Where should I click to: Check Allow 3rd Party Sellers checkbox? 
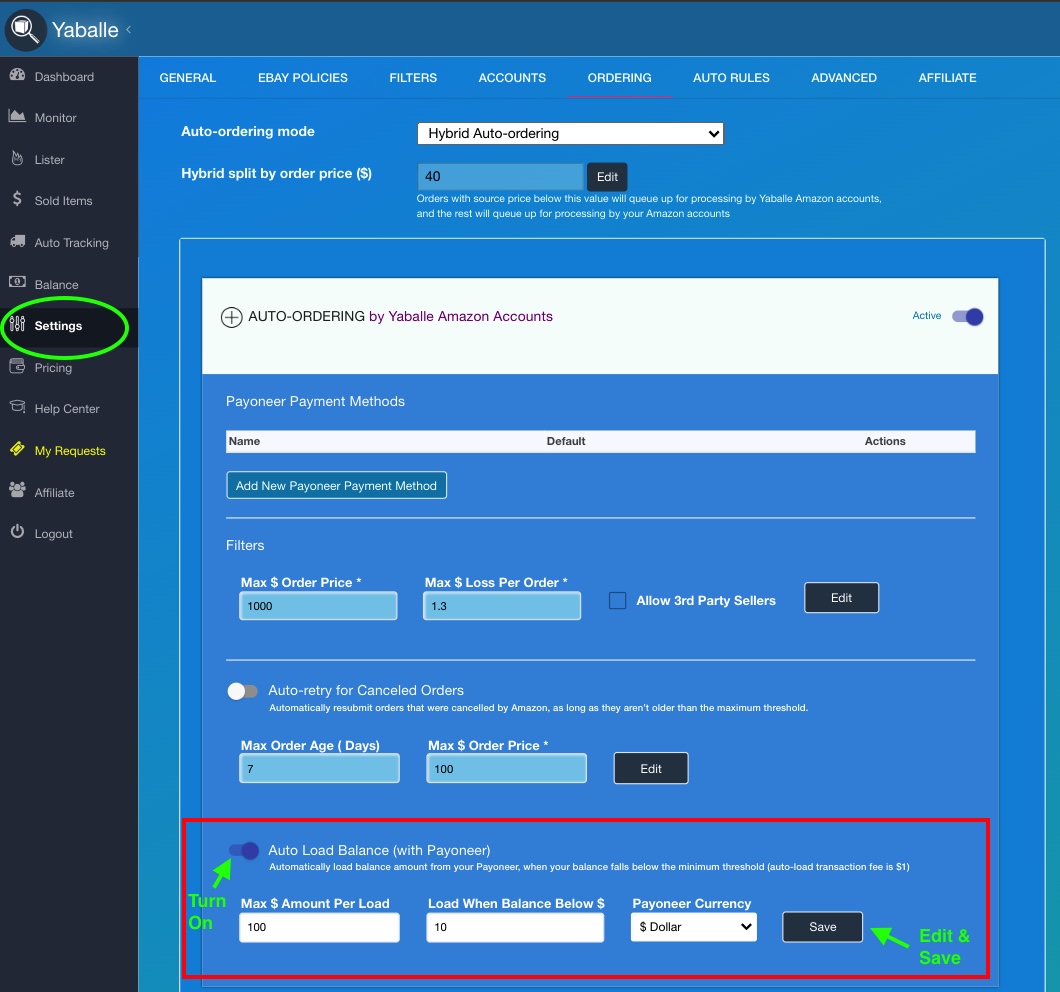617,600
